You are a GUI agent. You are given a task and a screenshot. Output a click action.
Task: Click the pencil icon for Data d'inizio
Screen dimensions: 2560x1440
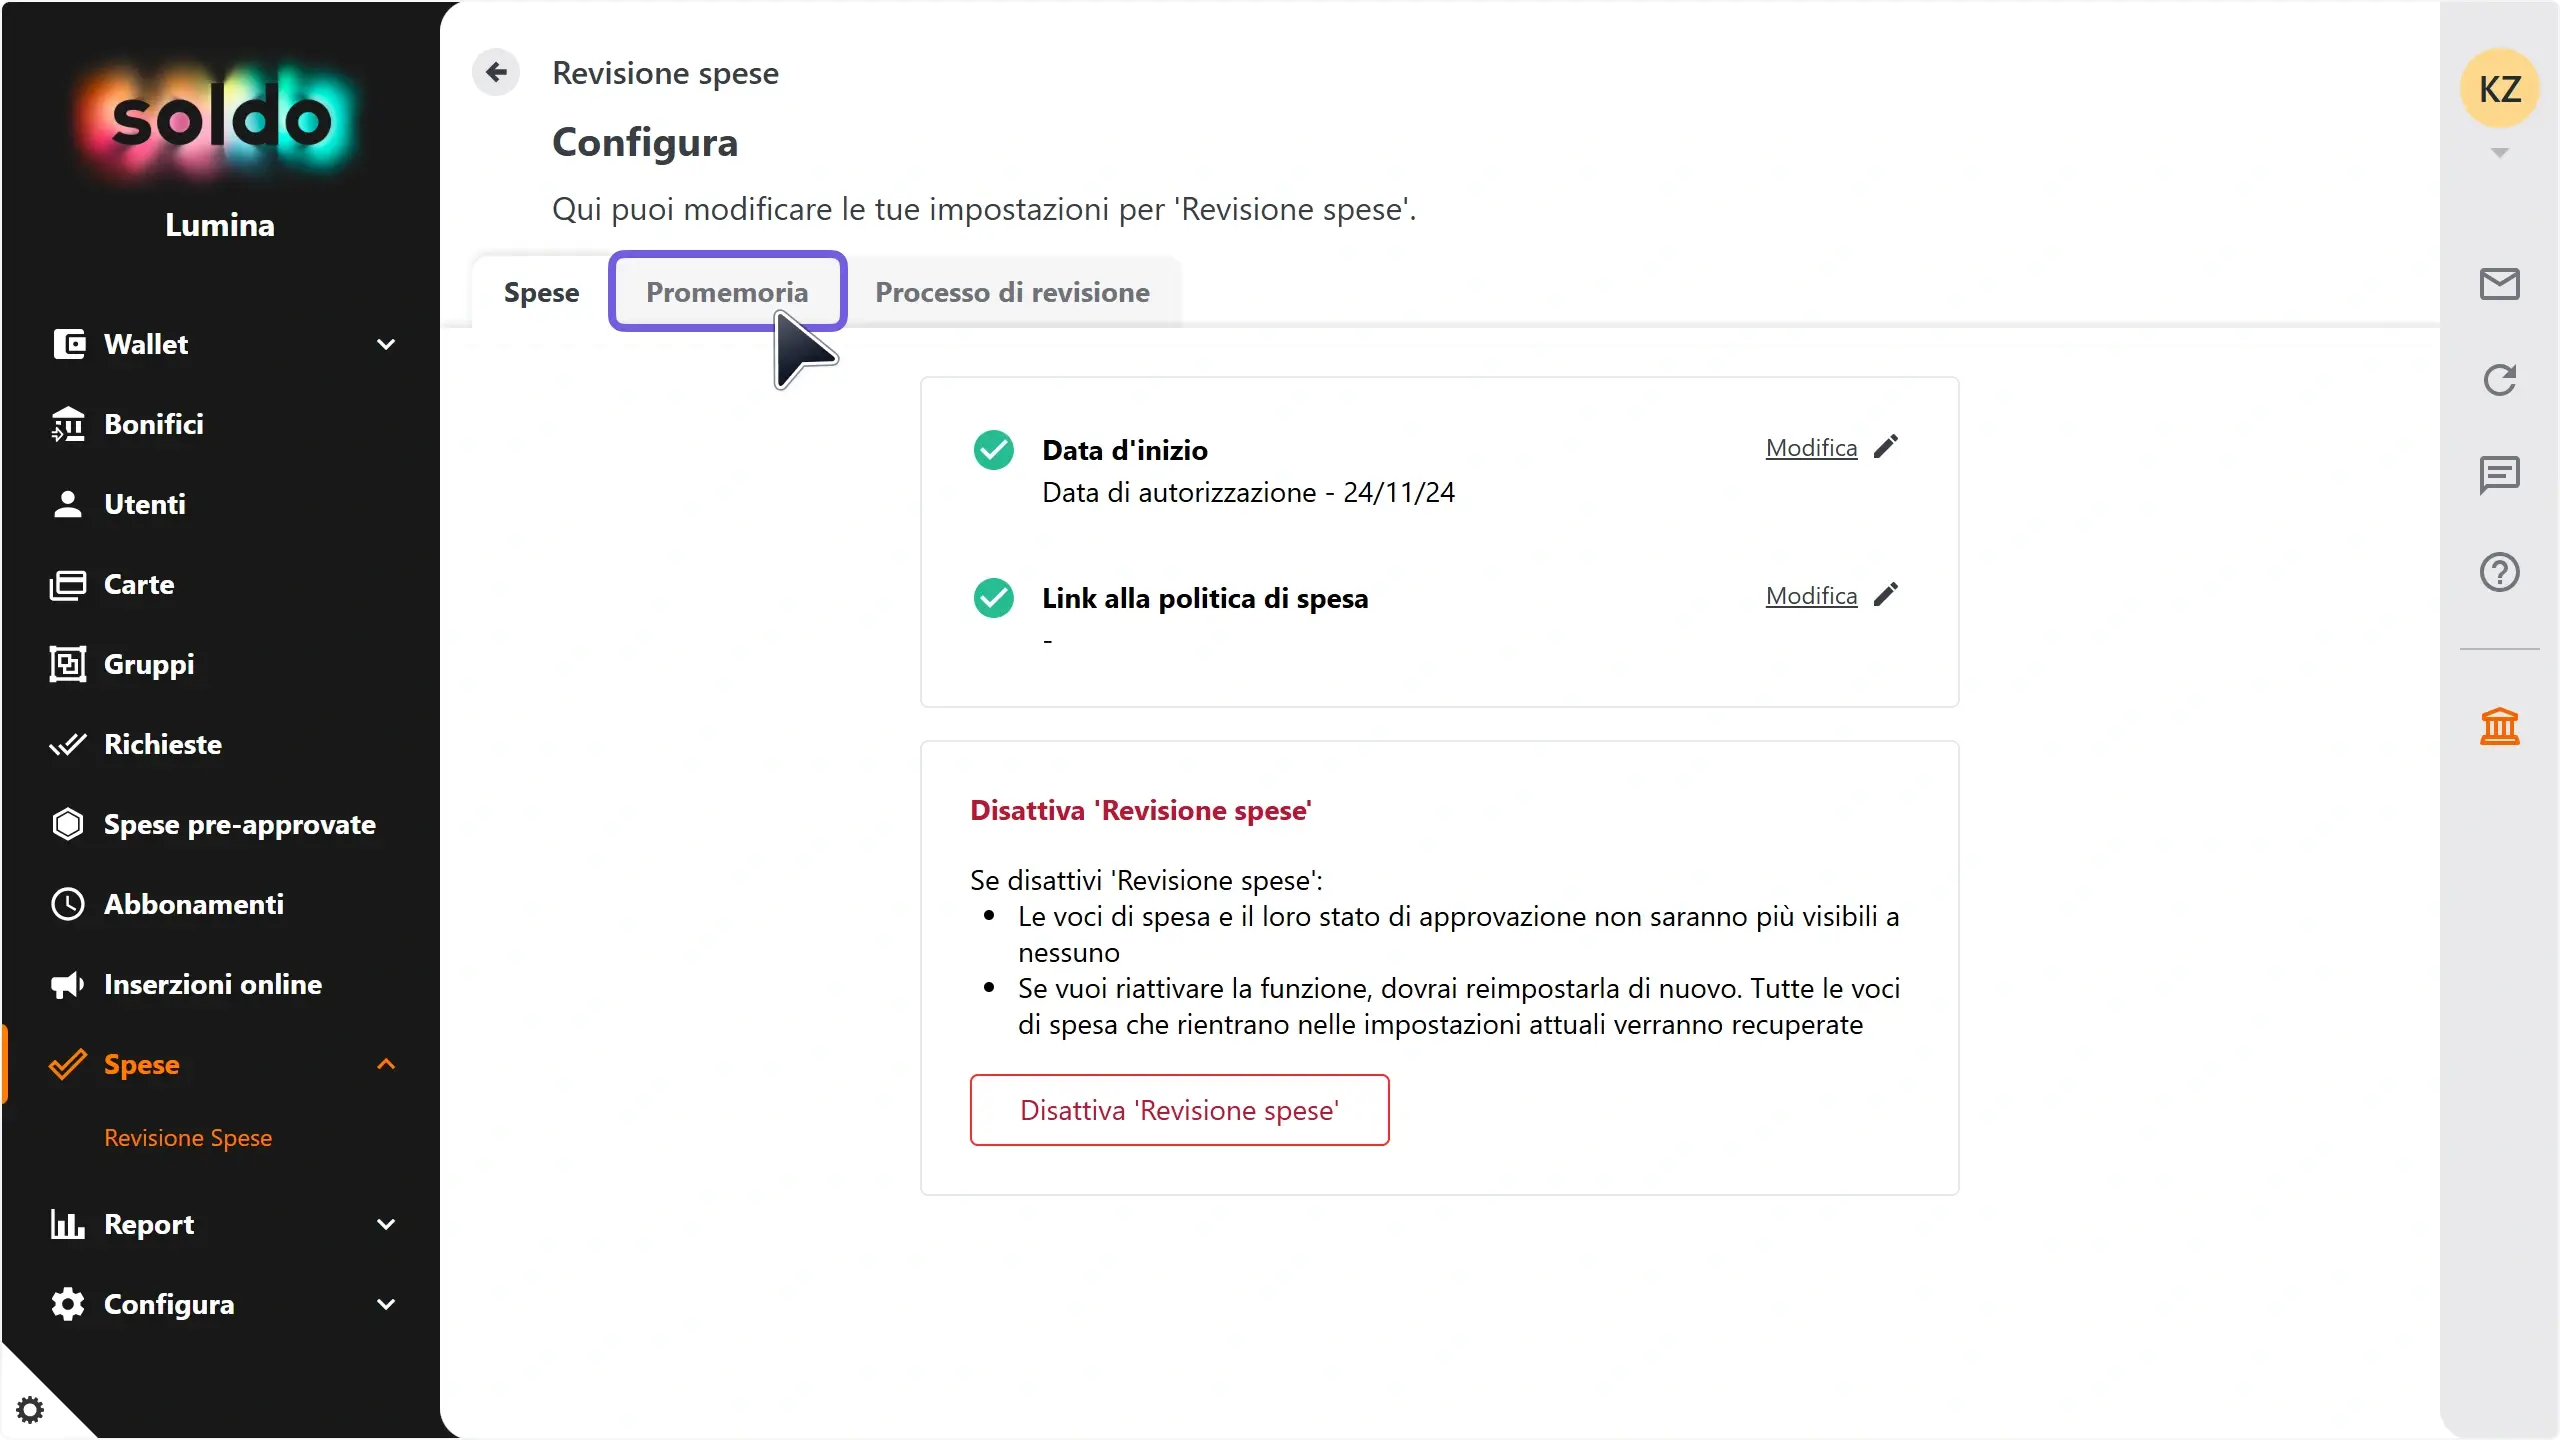coord(1886,447)
